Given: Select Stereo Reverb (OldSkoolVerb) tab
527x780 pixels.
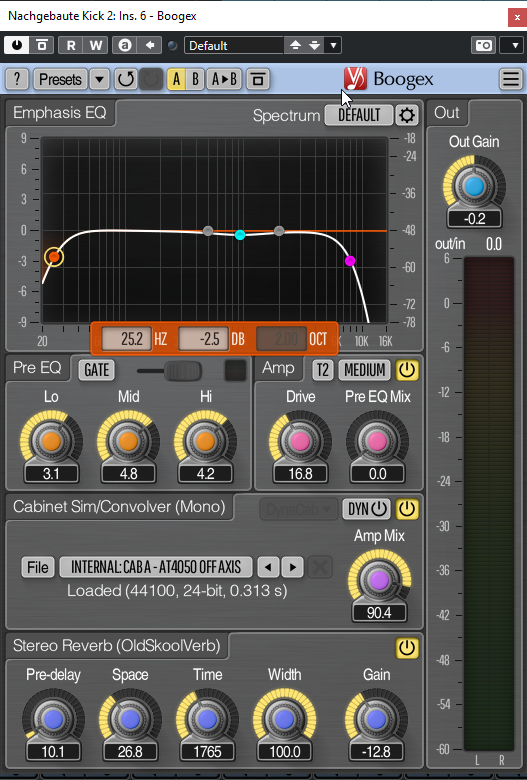Looking at the screenshot, I should pos(117,646).
